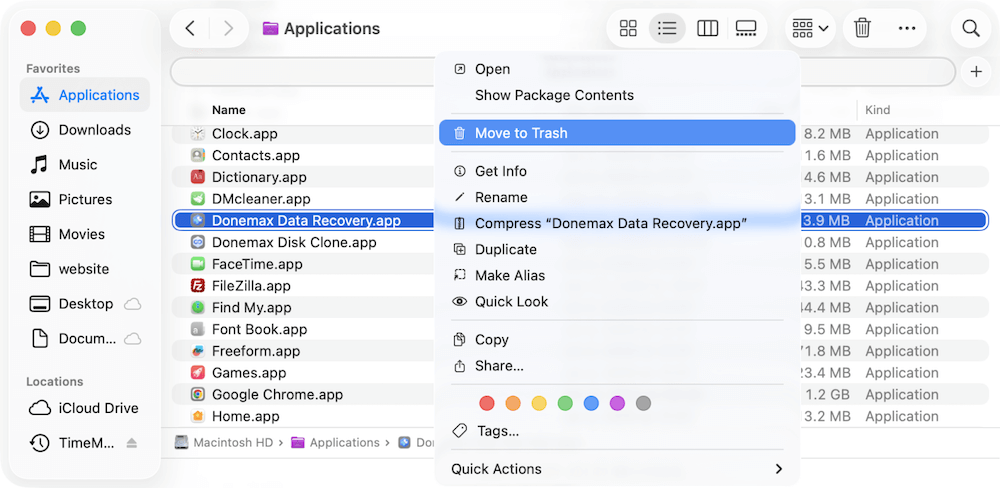1000x488 pixels.
Task: Choose Open from the context menu
Action: click(x=617, y=69)
